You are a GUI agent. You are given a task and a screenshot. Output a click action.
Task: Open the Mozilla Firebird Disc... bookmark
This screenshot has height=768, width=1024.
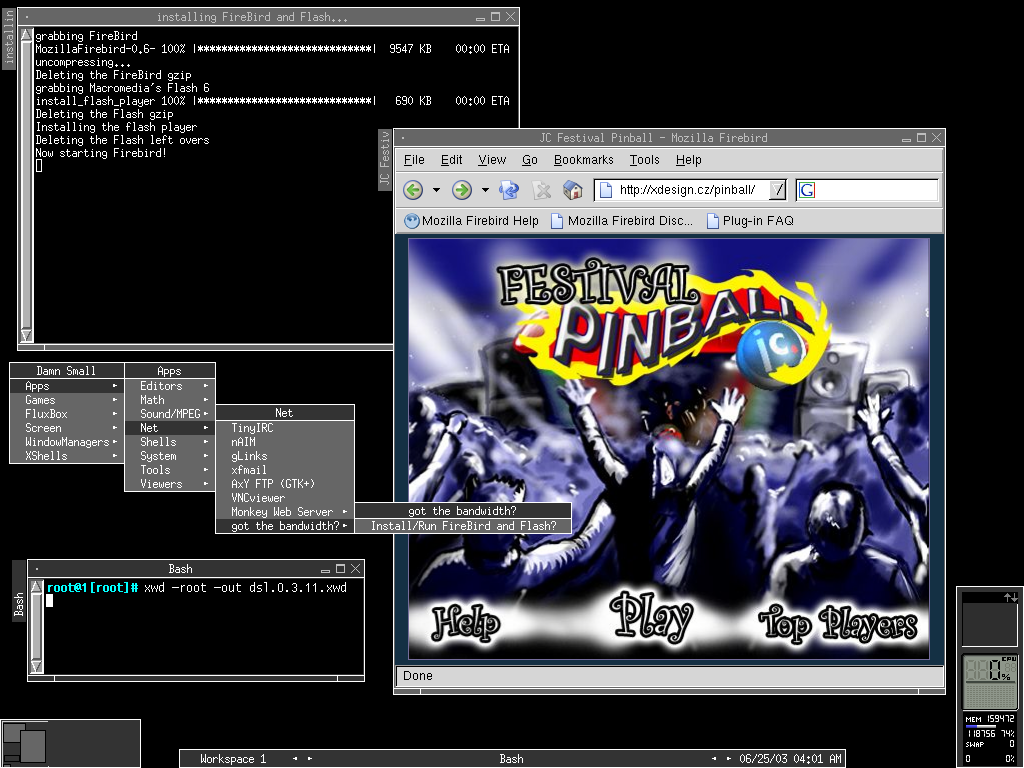tap(622, 221)
